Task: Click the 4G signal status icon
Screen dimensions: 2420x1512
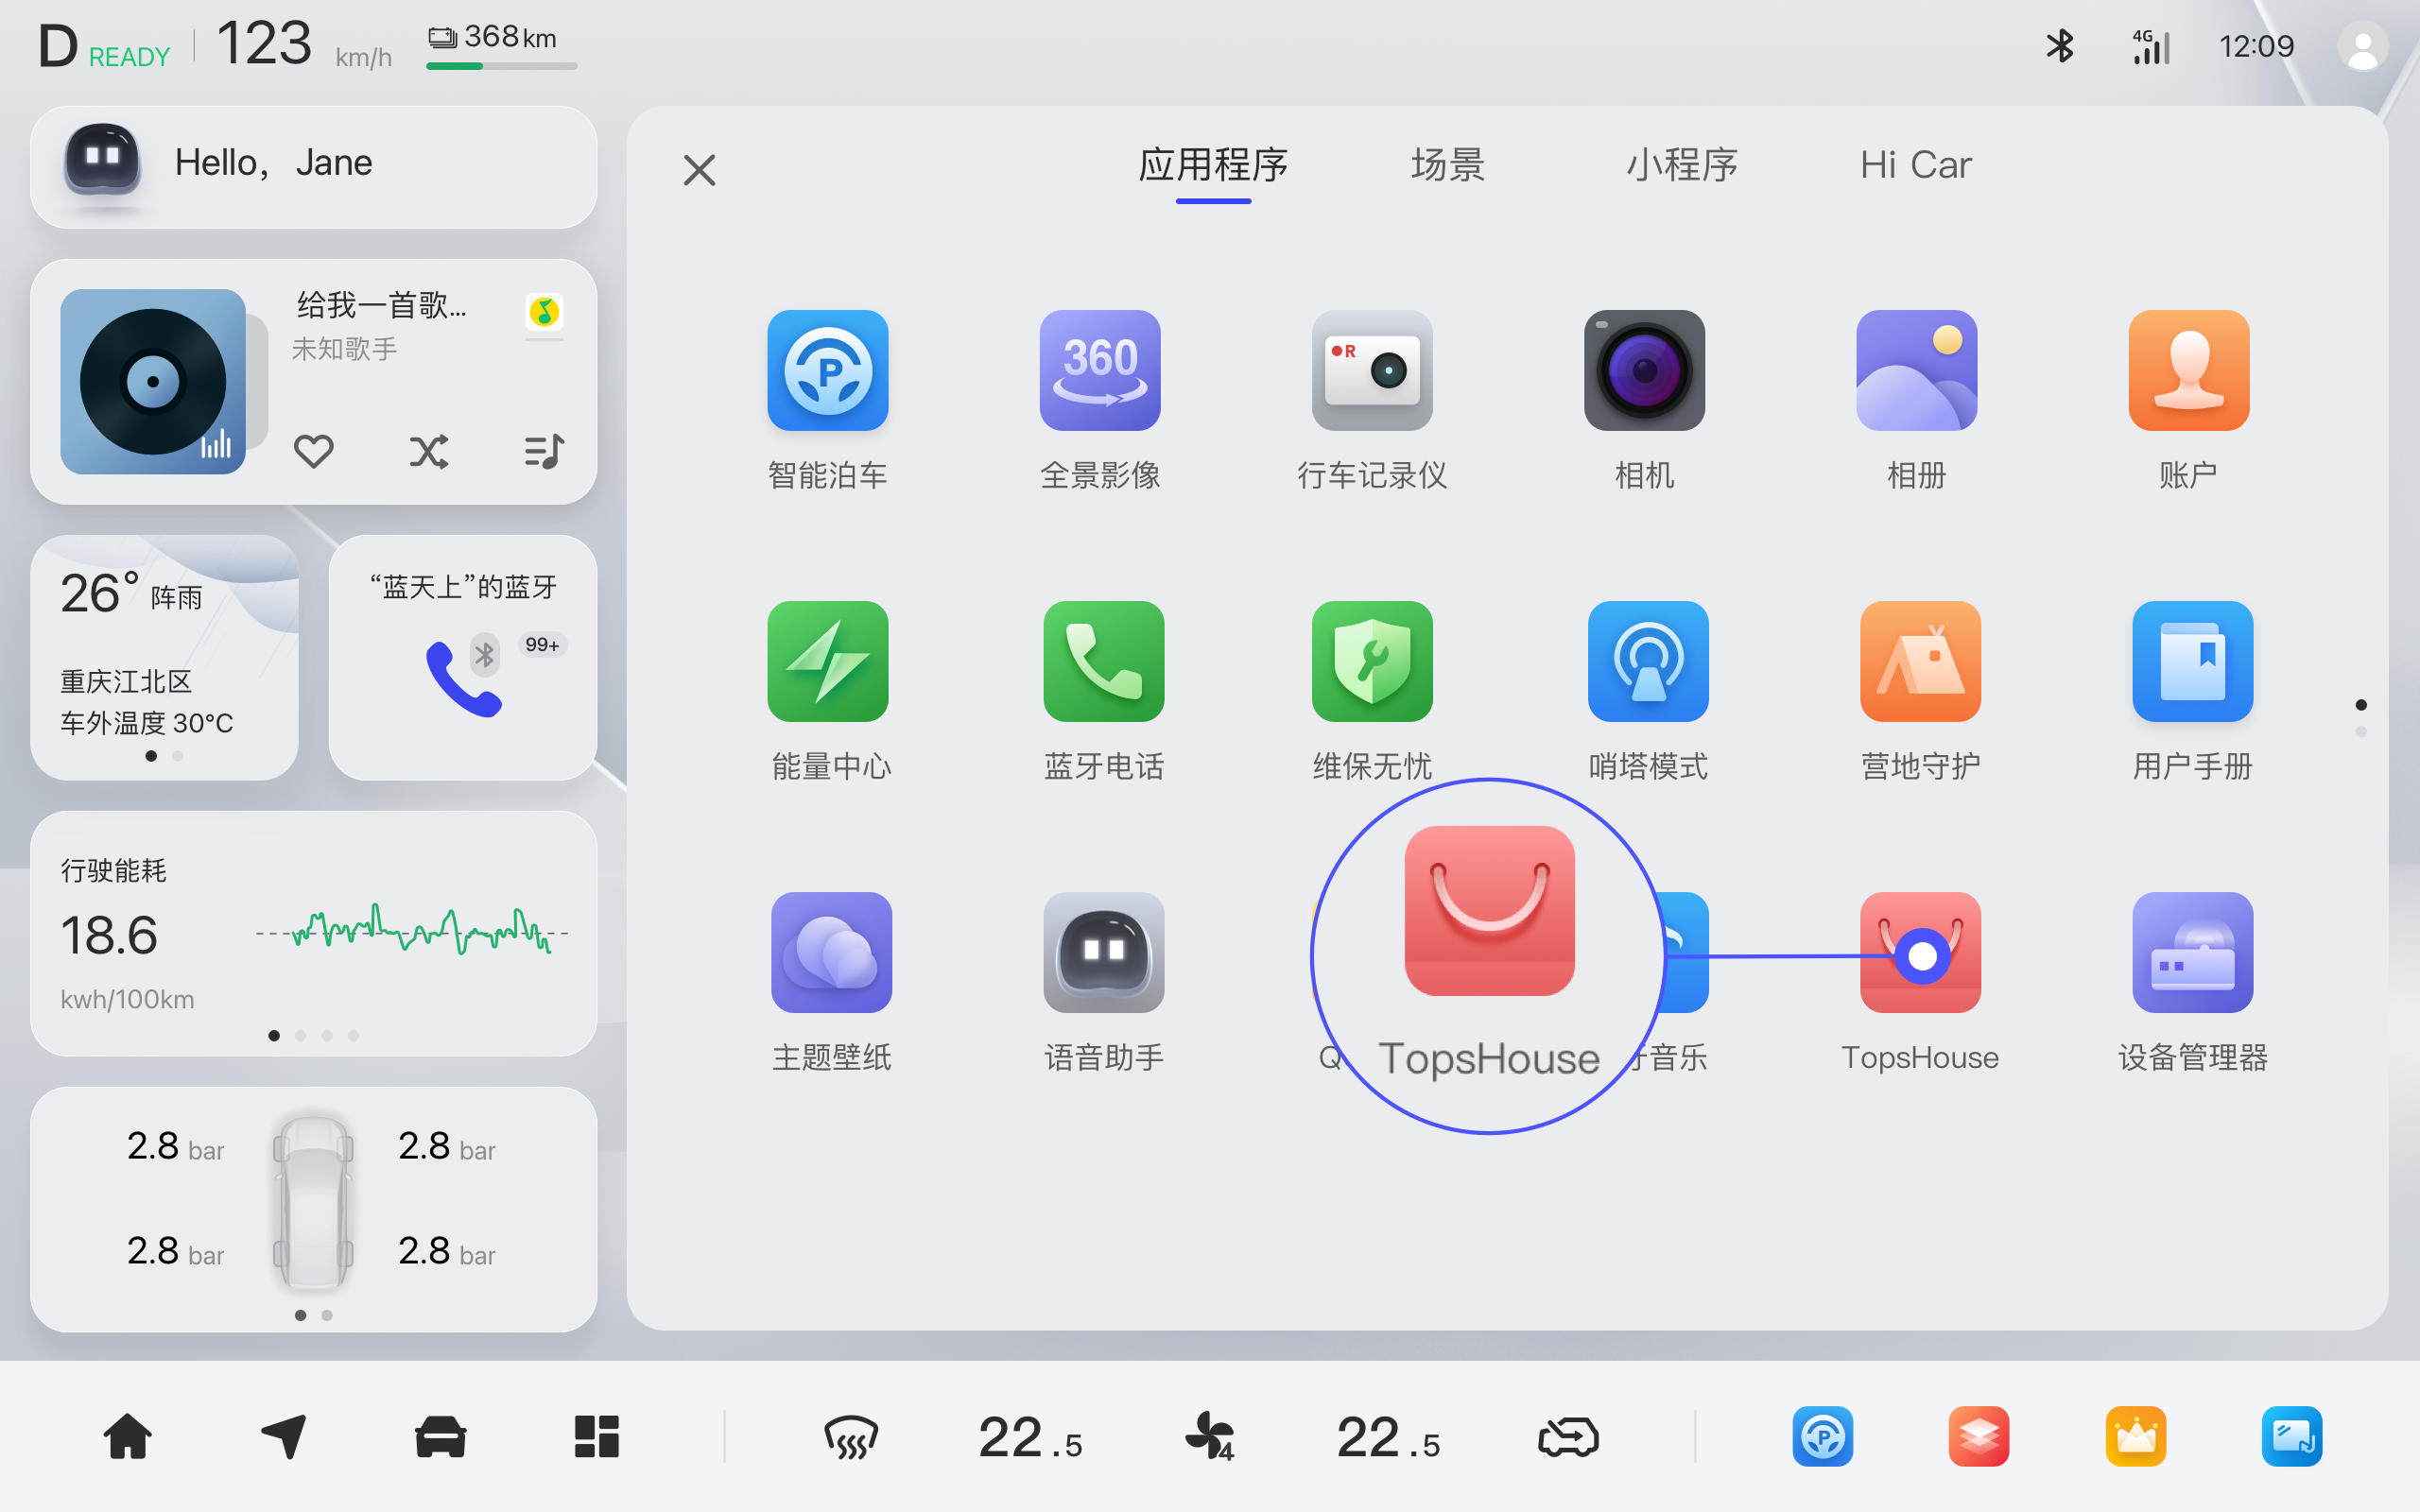Action: 2150,46
